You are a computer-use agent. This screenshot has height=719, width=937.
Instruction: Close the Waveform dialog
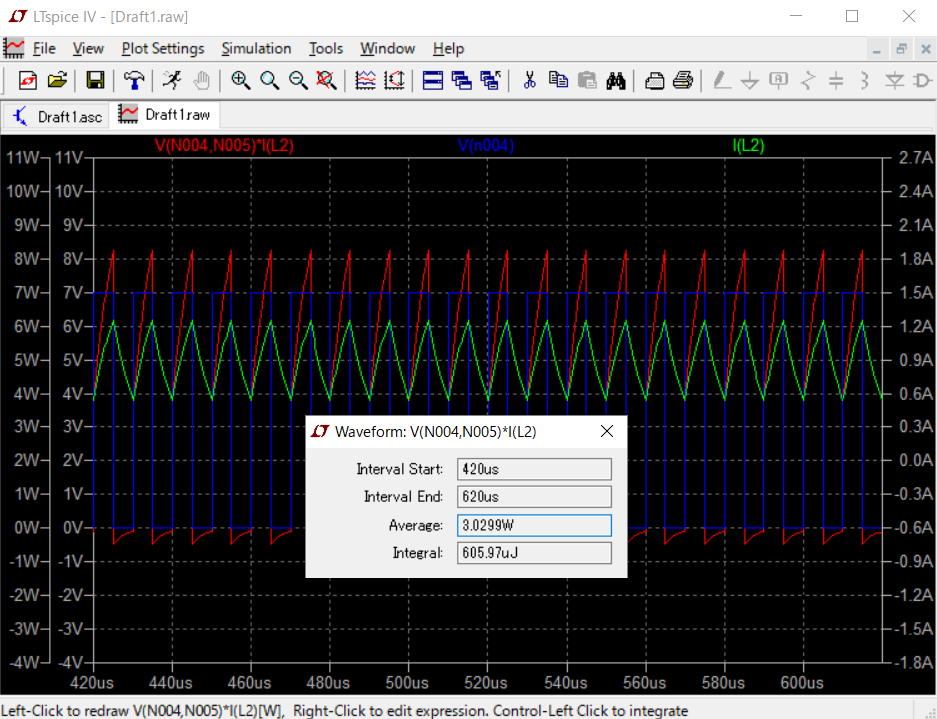[x=607, y=432]
